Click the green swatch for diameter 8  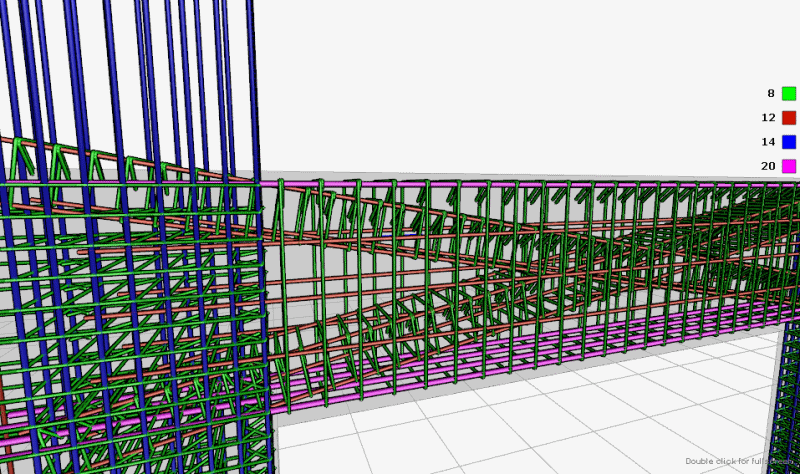789,93
